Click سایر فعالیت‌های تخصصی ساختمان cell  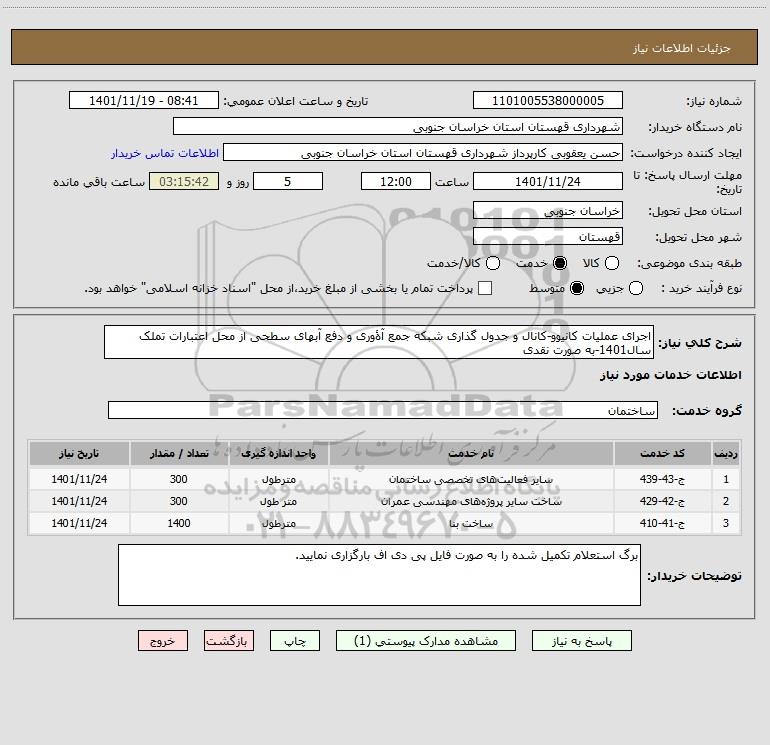click(x=471, y=479)
